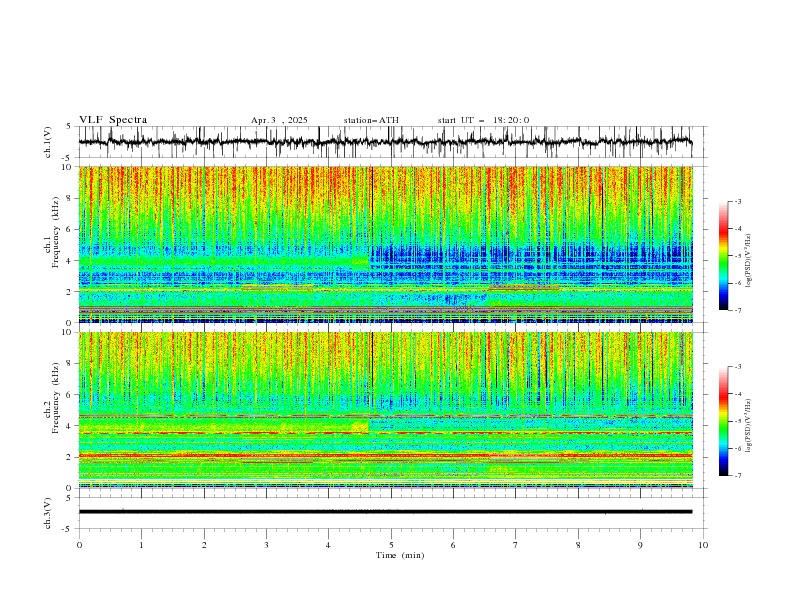Click the "-5" tick on ch.1(V) axis

coord(68,158)
